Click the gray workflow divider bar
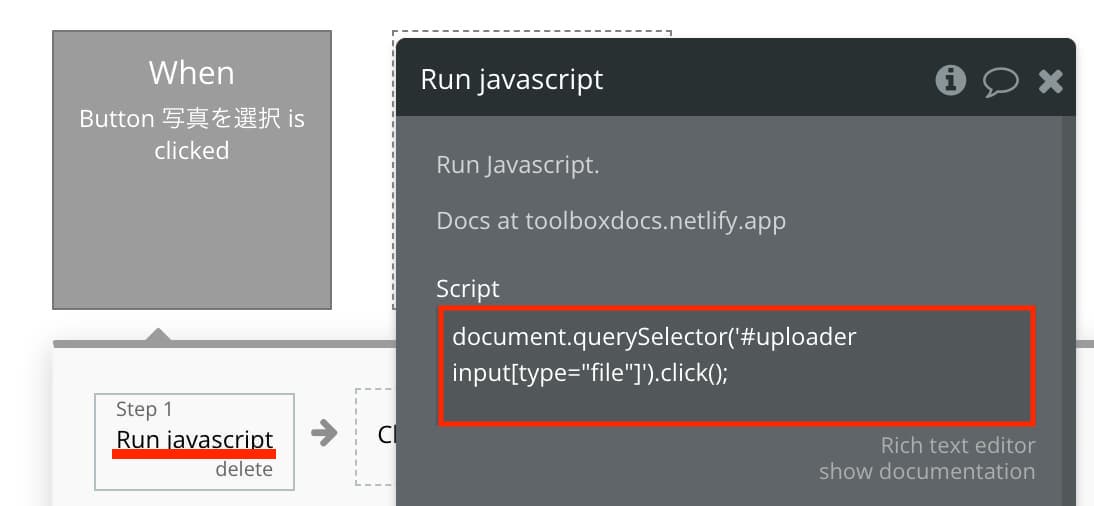This screenshot has width=1094, height=506. pos(223,344)
